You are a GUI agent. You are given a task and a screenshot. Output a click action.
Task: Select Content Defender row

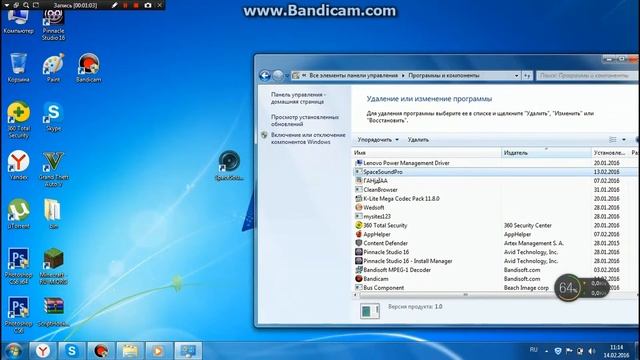tap(496, 243)
